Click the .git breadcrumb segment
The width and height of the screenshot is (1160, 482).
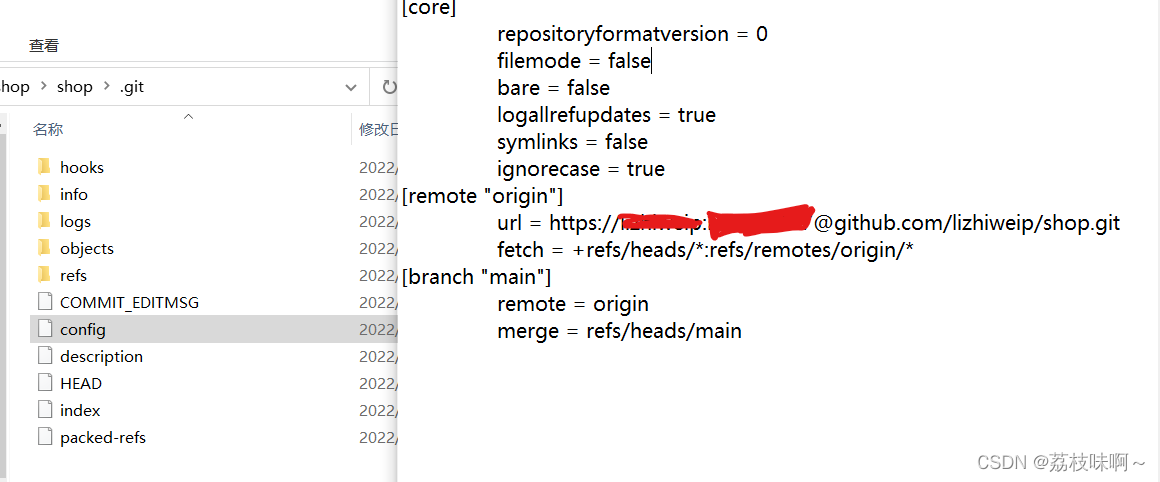coord(132,86)
